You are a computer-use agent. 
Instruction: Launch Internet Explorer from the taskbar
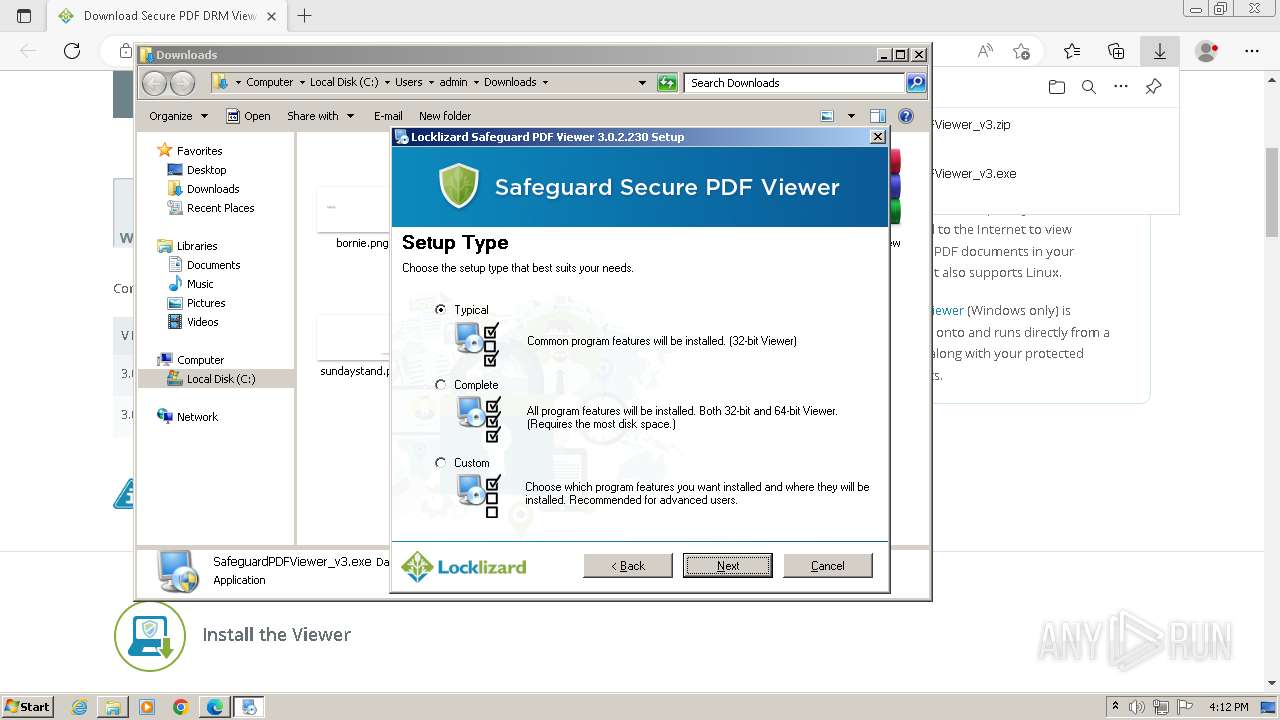tap(80, 707)
